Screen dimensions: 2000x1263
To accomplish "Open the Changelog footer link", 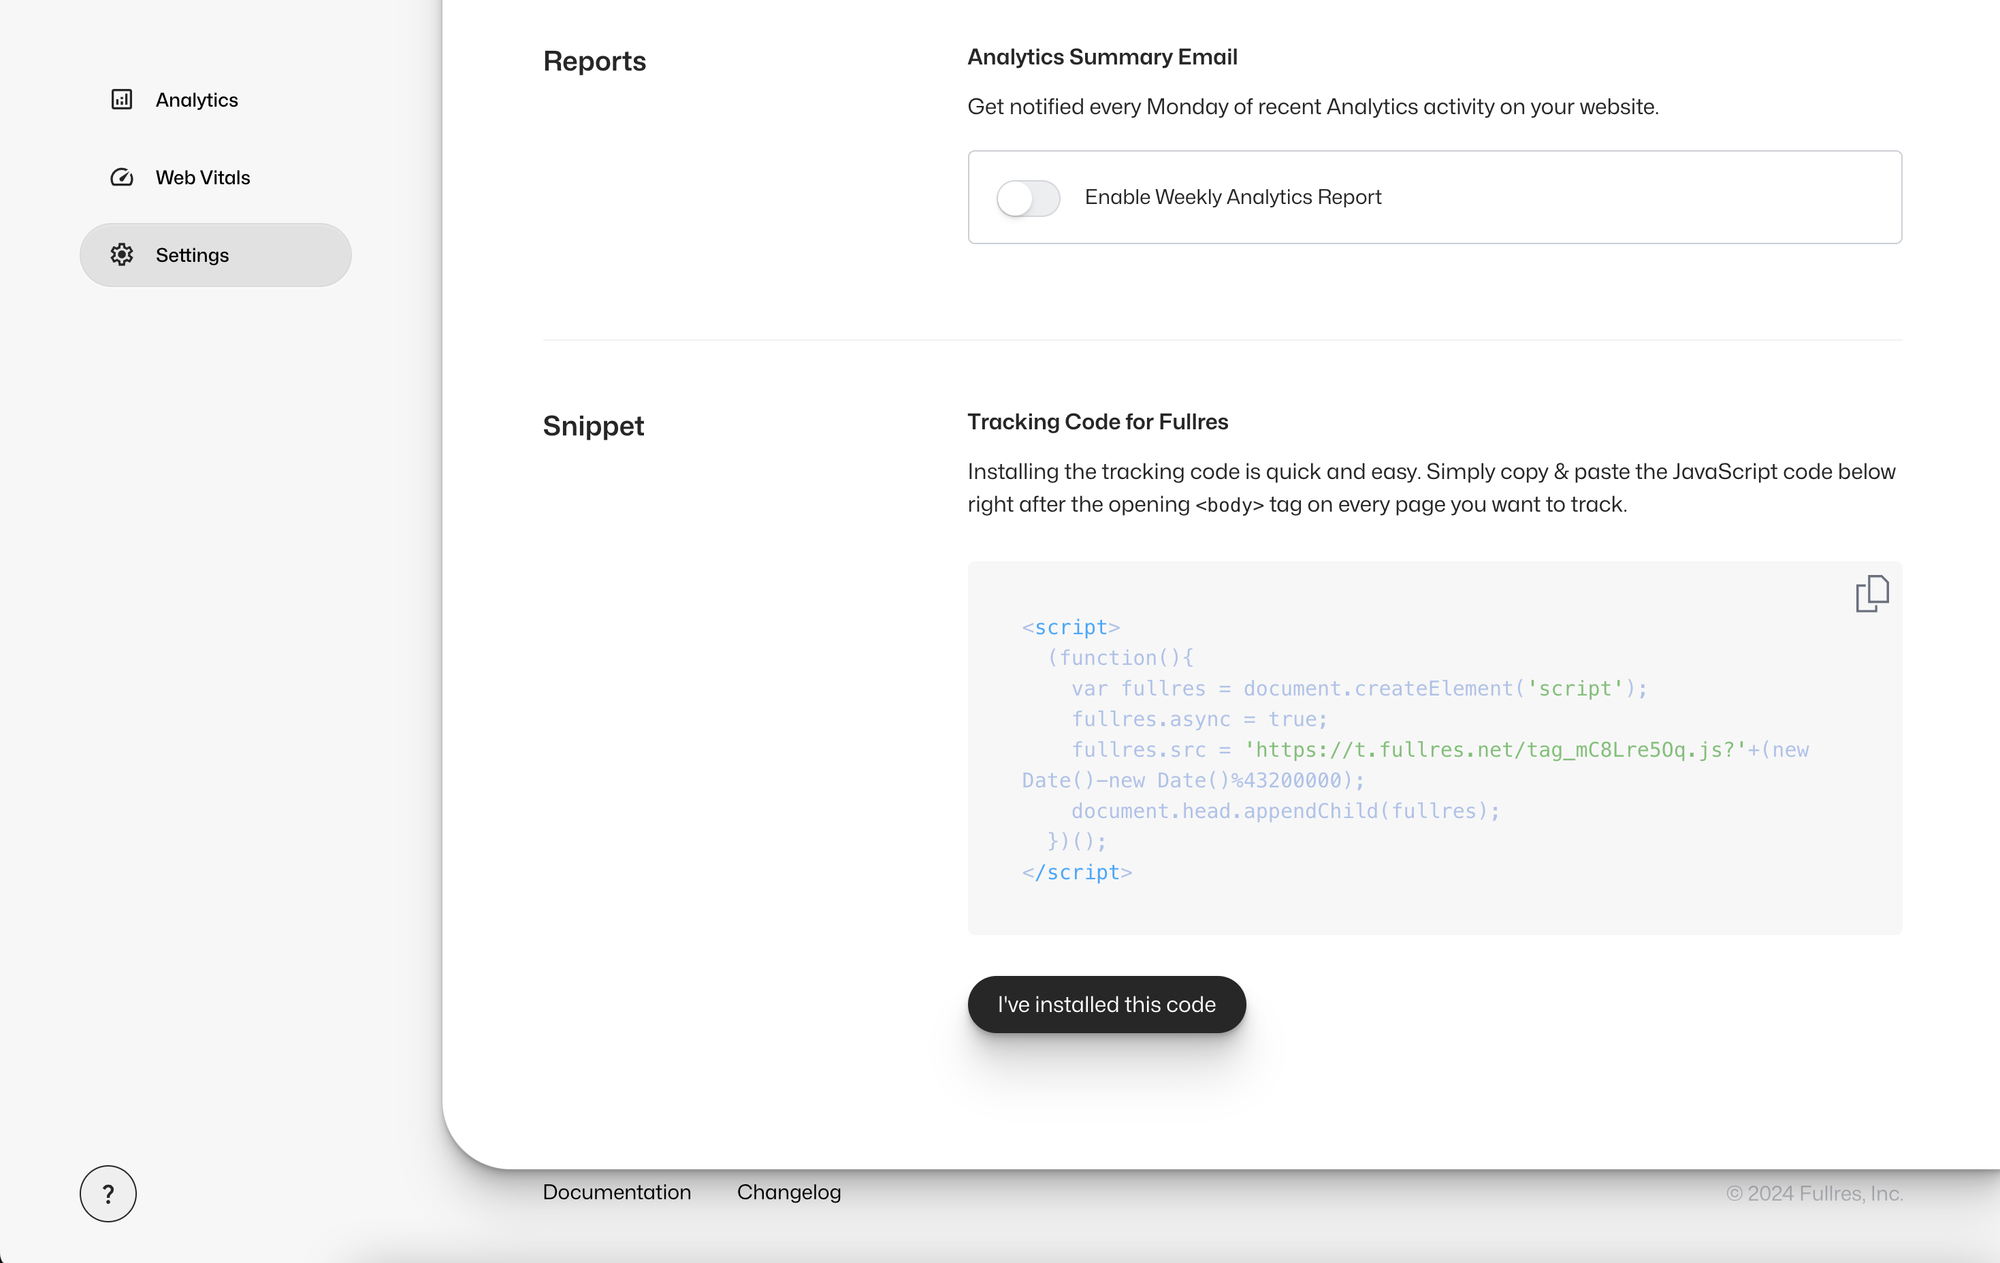I will [789, 1192].
